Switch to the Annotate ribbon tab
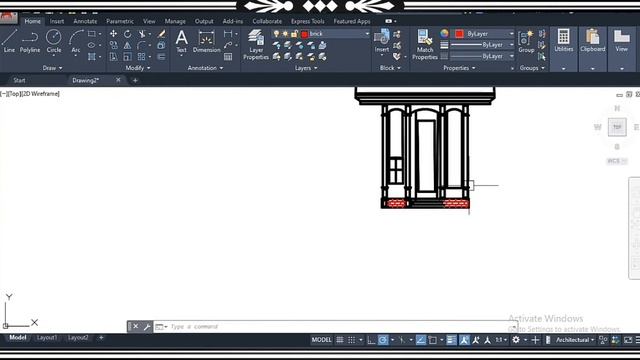This screenshot has height=360, width=640. click(x=85, y=21)
